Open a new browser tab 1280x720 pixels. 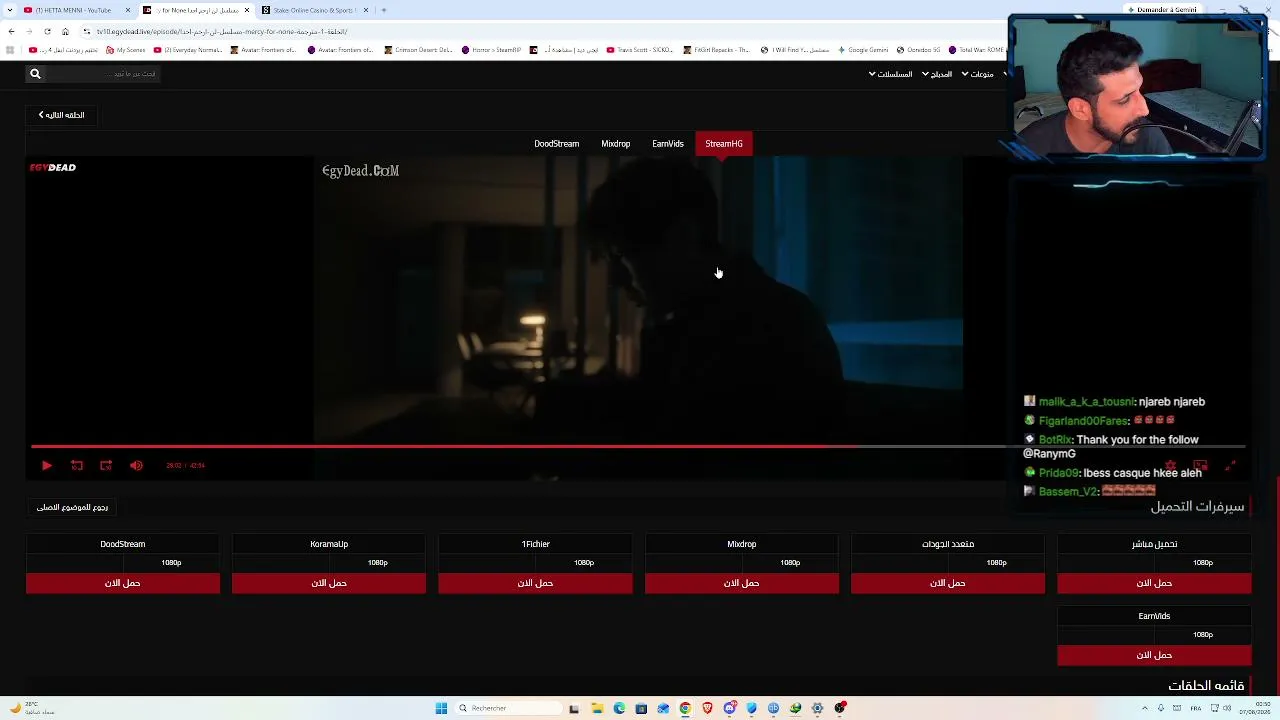pos(384,10)
